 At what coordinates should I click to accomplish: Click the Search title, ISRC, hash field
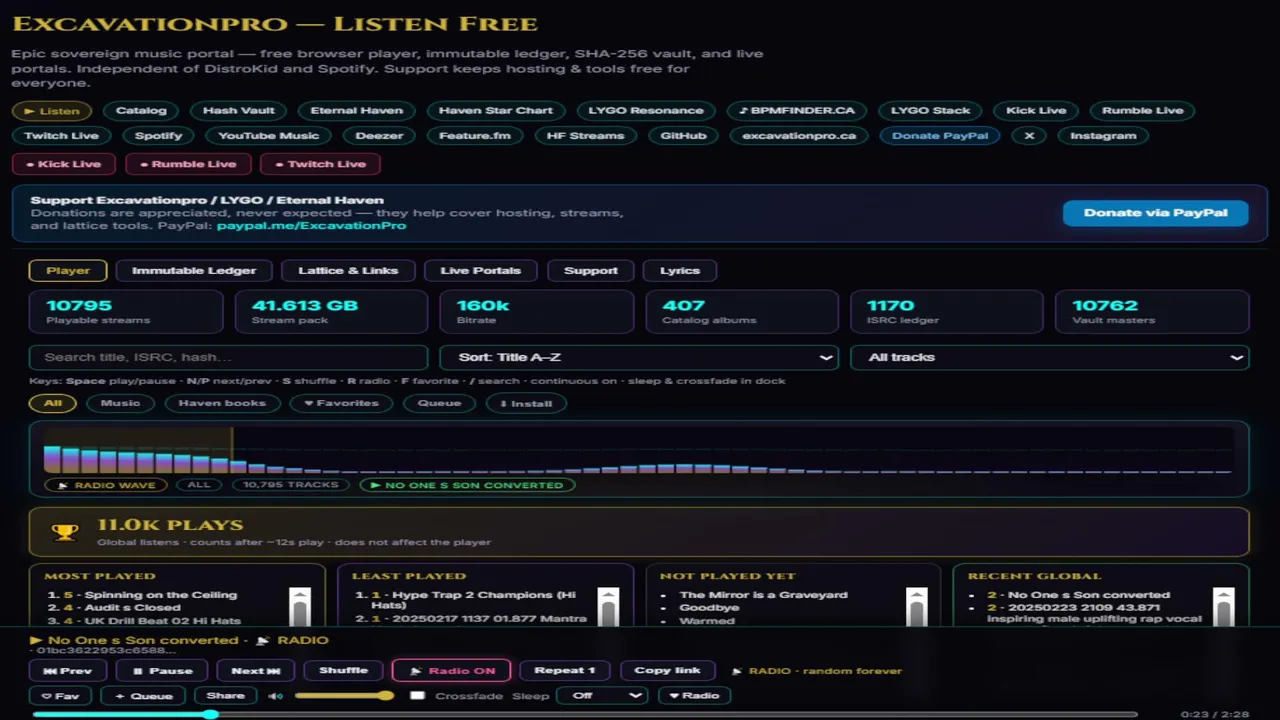point(229,357)
